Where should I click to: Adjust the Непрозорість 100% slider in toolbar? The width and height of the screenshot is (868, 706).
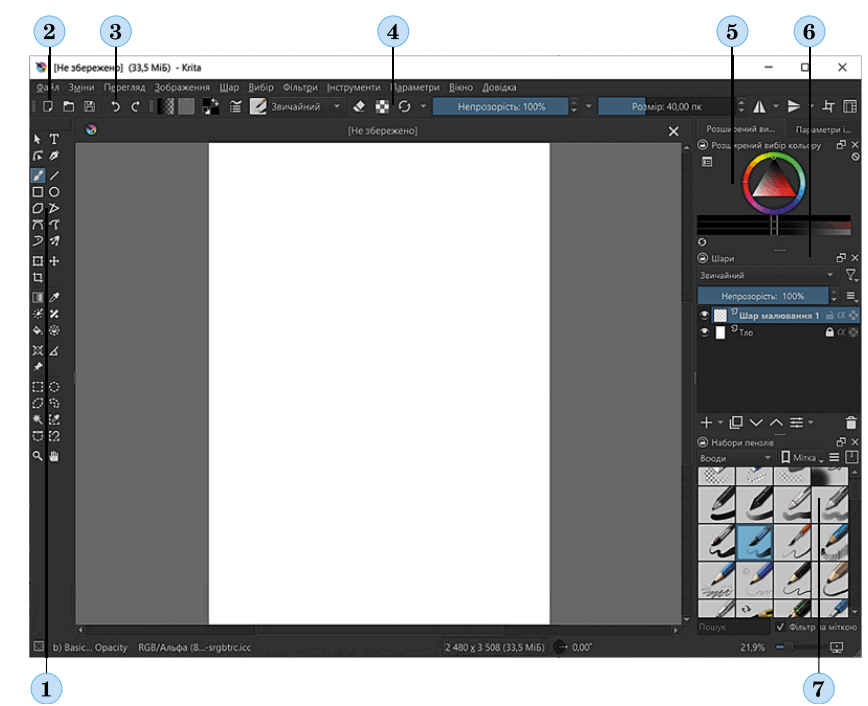click(501, 106)
